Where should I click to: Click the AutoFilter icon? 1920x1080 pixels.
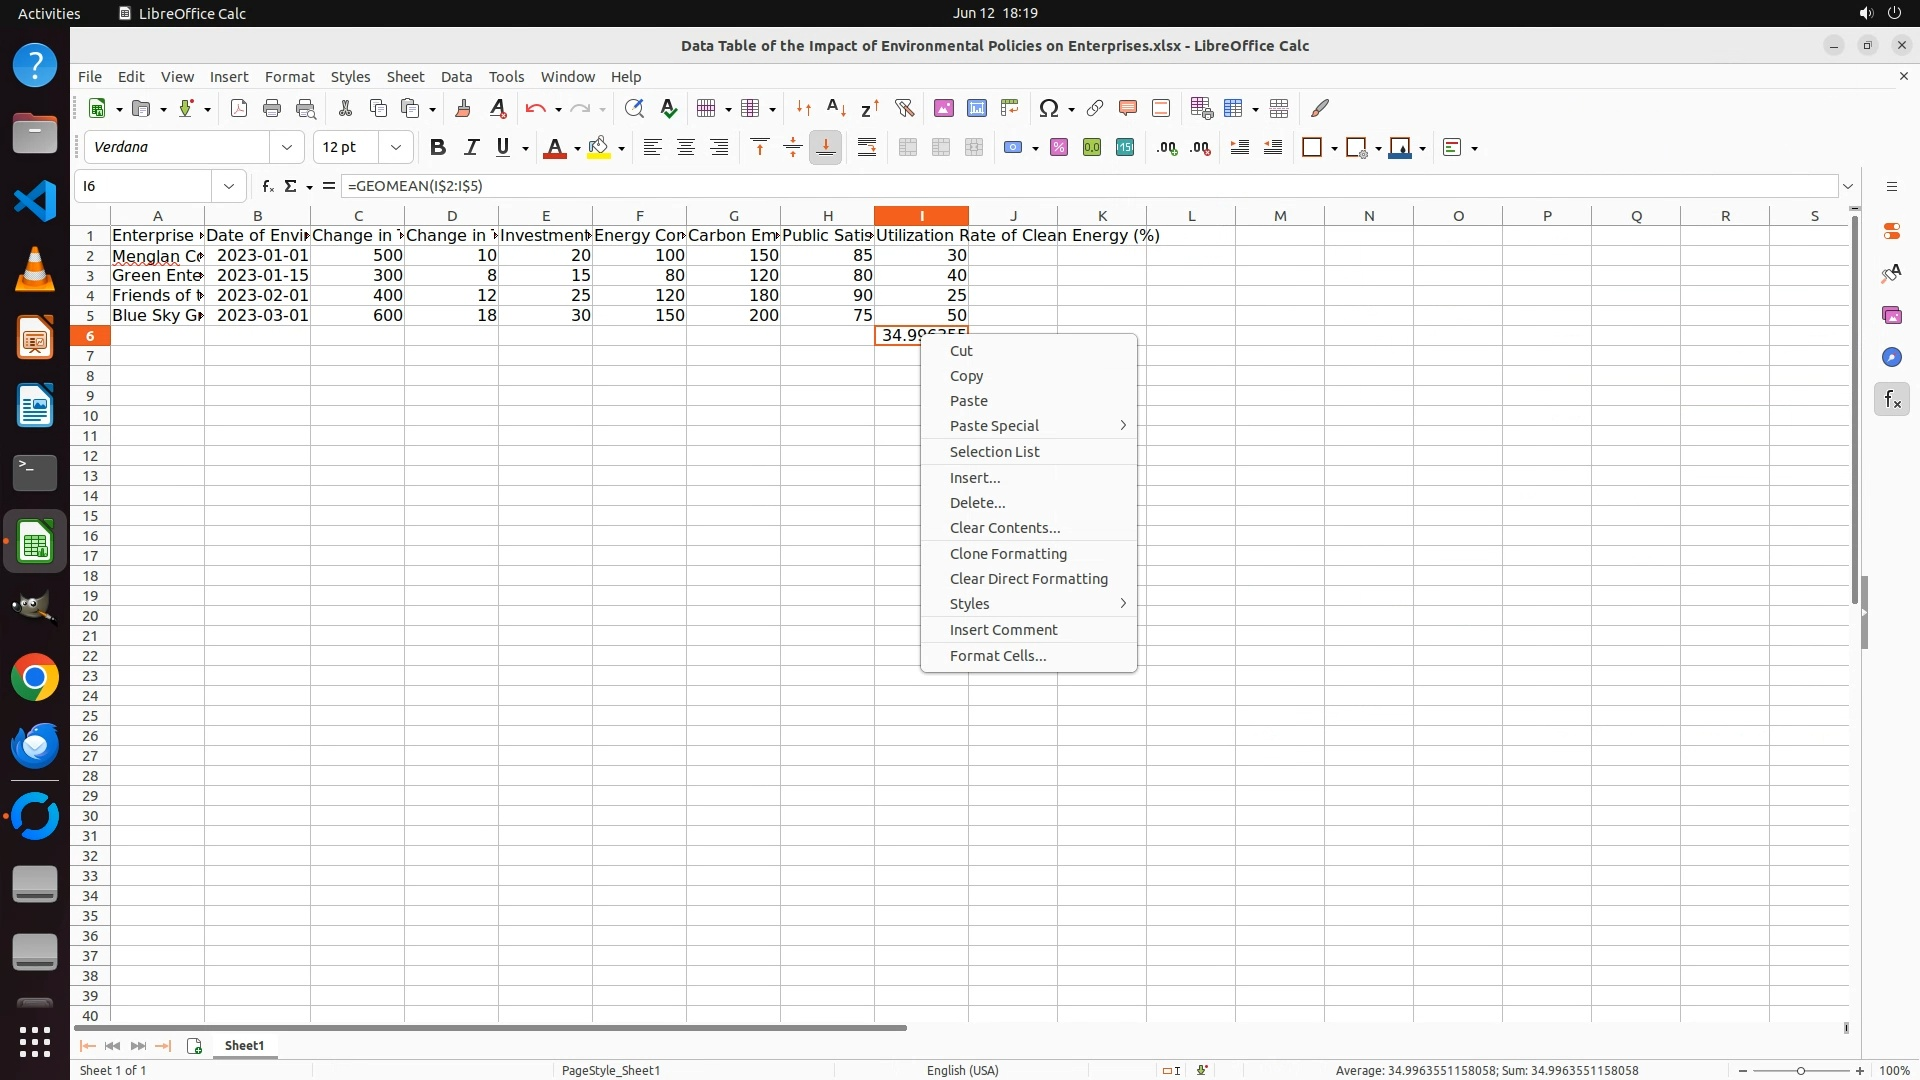[x=904, y=108]
